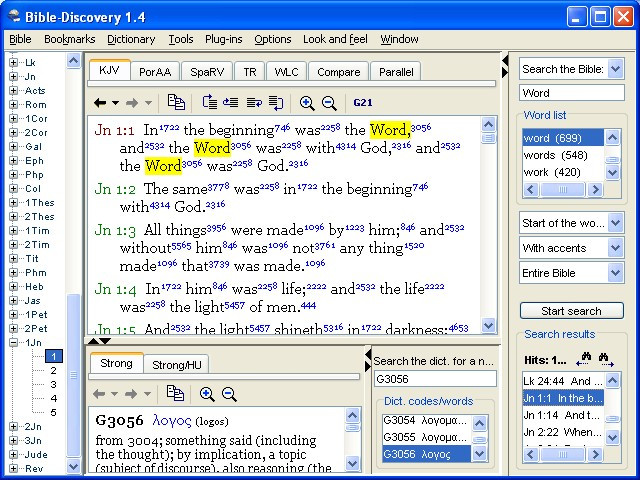
Task: Open the Start of the word dropdown
Action: point(615,223)
